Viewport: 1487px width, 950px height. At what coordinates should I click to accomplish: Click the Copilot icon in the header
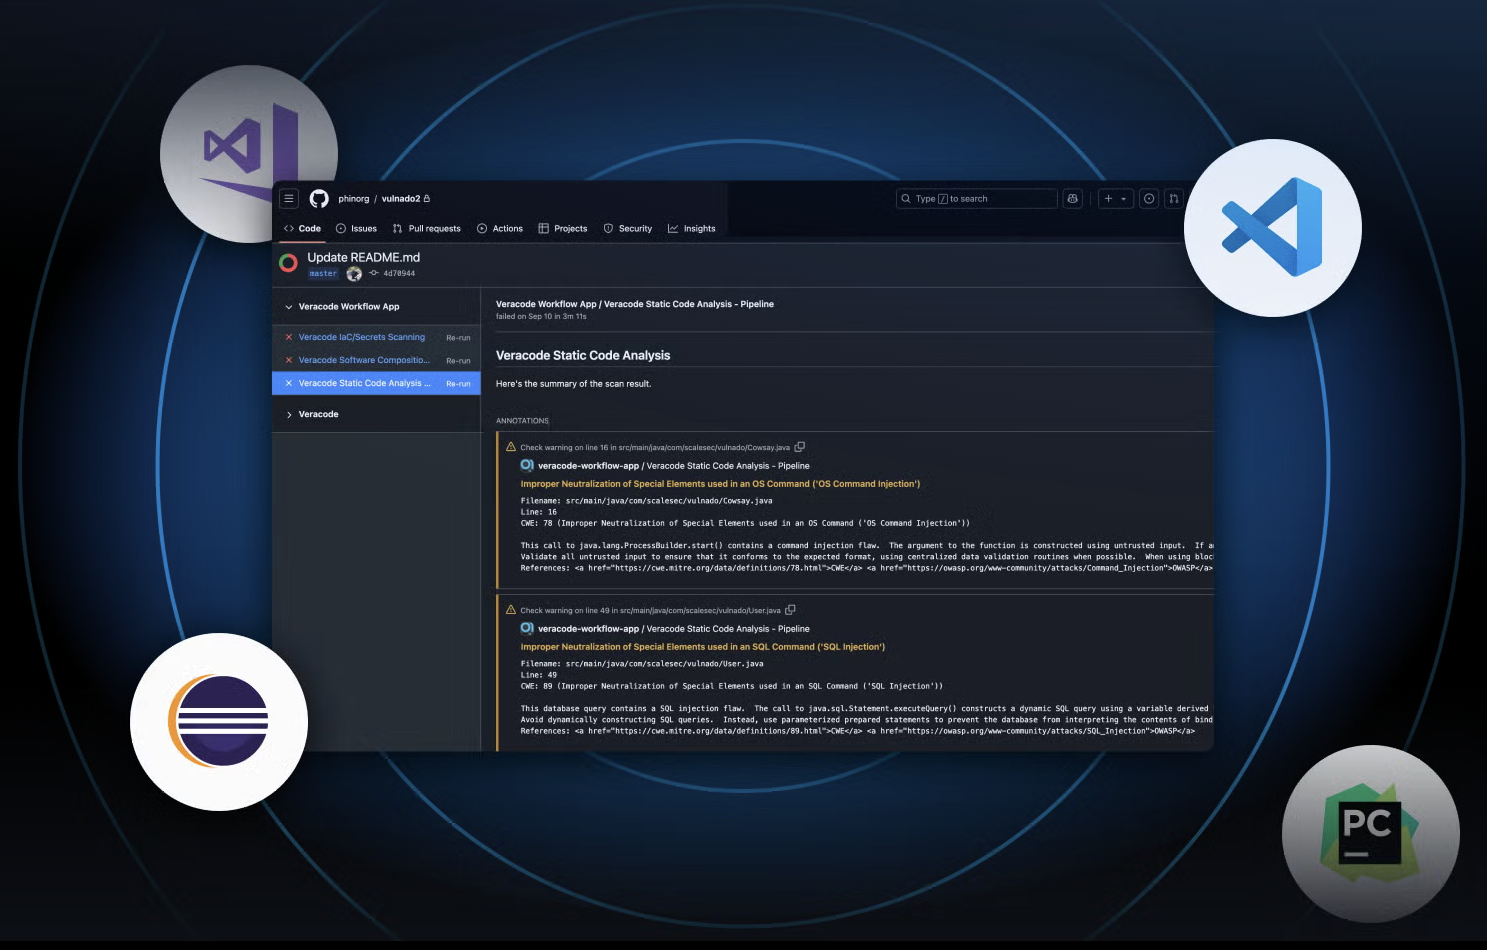click(x=1073, y=199)
